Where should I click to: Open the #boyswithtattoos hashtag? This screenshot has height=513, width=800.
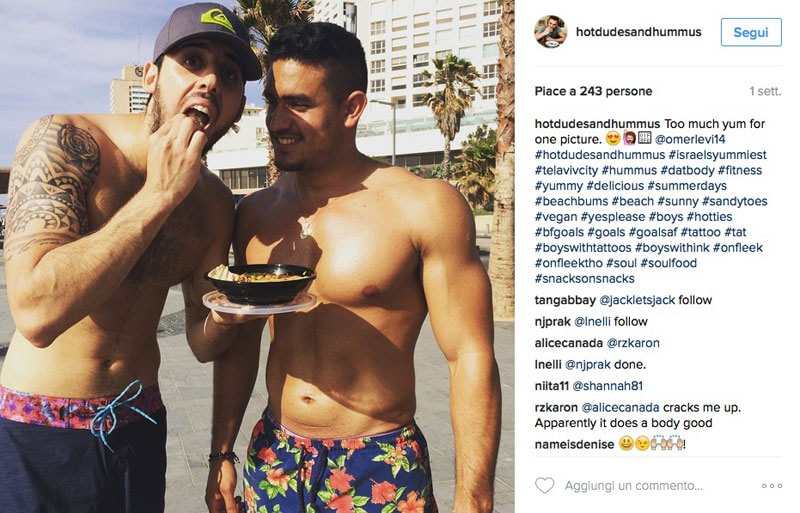point(583,248)
